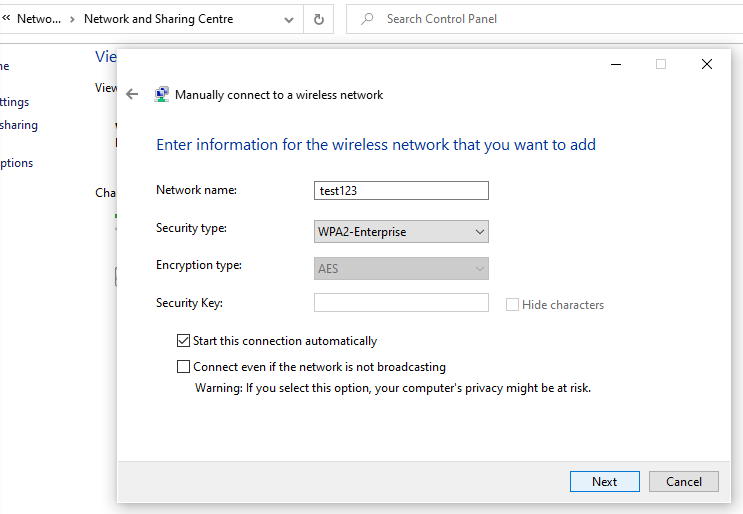The height and width of the screenshot is (514, 743).
Task: Click the disabled Encryption type AES dropdown
Action: pyautogui.click(x=401, y=269)
